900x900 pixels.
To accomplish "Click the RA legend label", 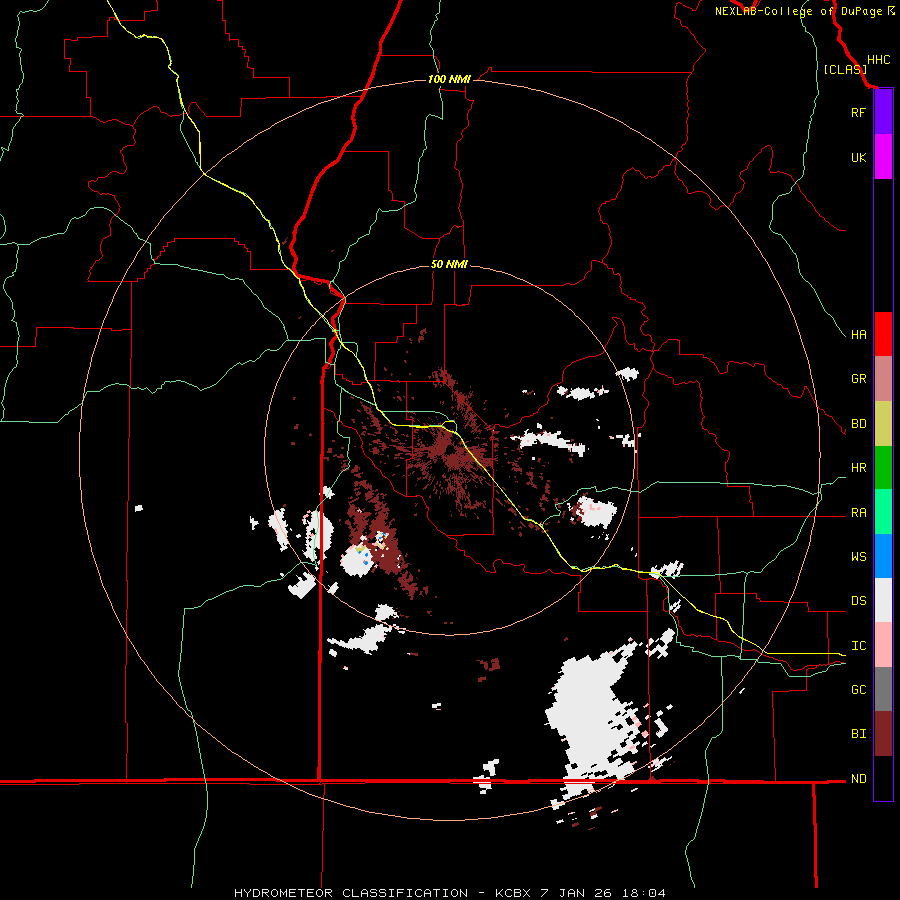I will click(x=858, y=513).
